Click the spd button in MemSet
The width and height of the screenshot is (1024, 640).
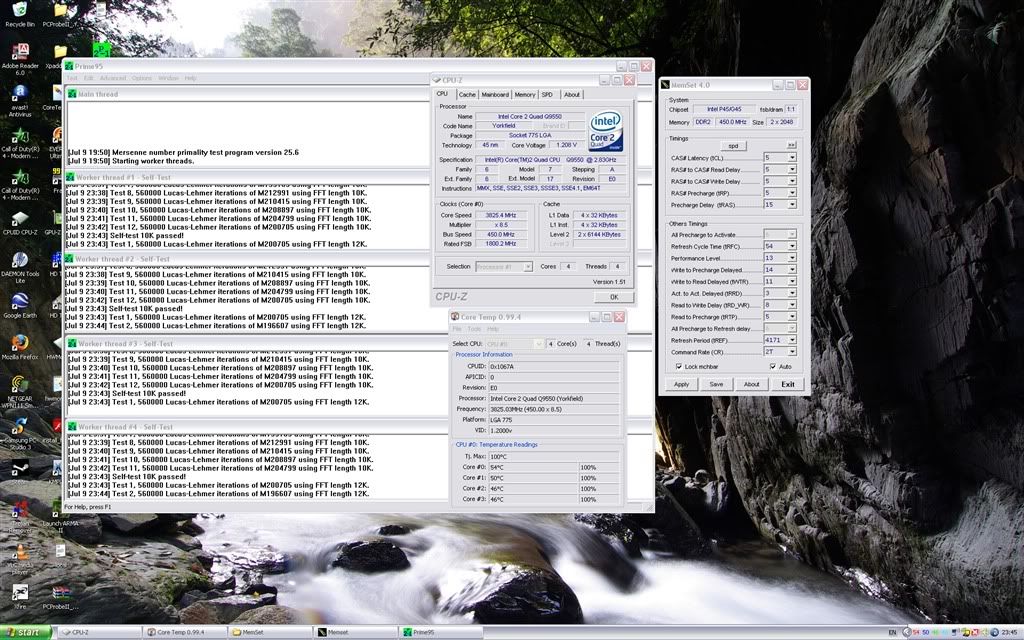click(x=733, y=146)
